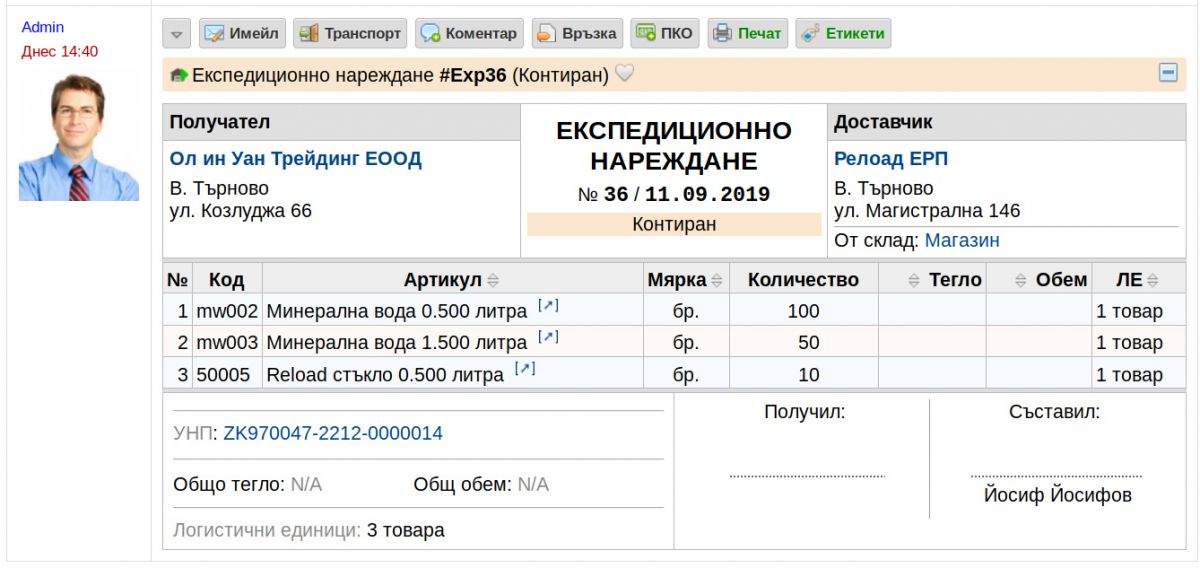Click recipient address ул. Козлуджа 66

point(241,211)
